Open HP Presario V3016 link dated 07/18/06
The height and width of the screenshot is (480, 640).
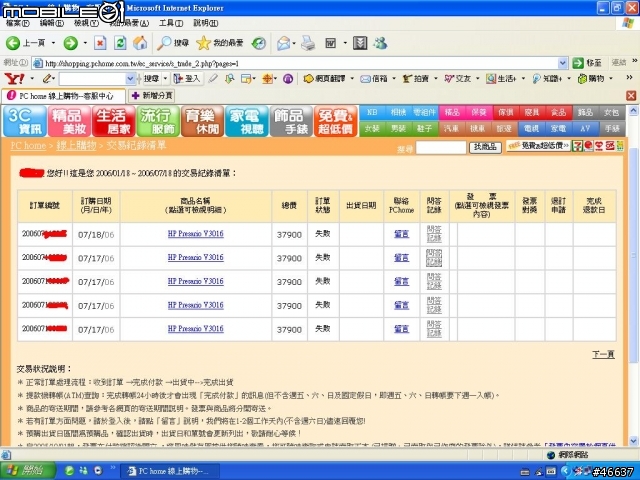196,234
